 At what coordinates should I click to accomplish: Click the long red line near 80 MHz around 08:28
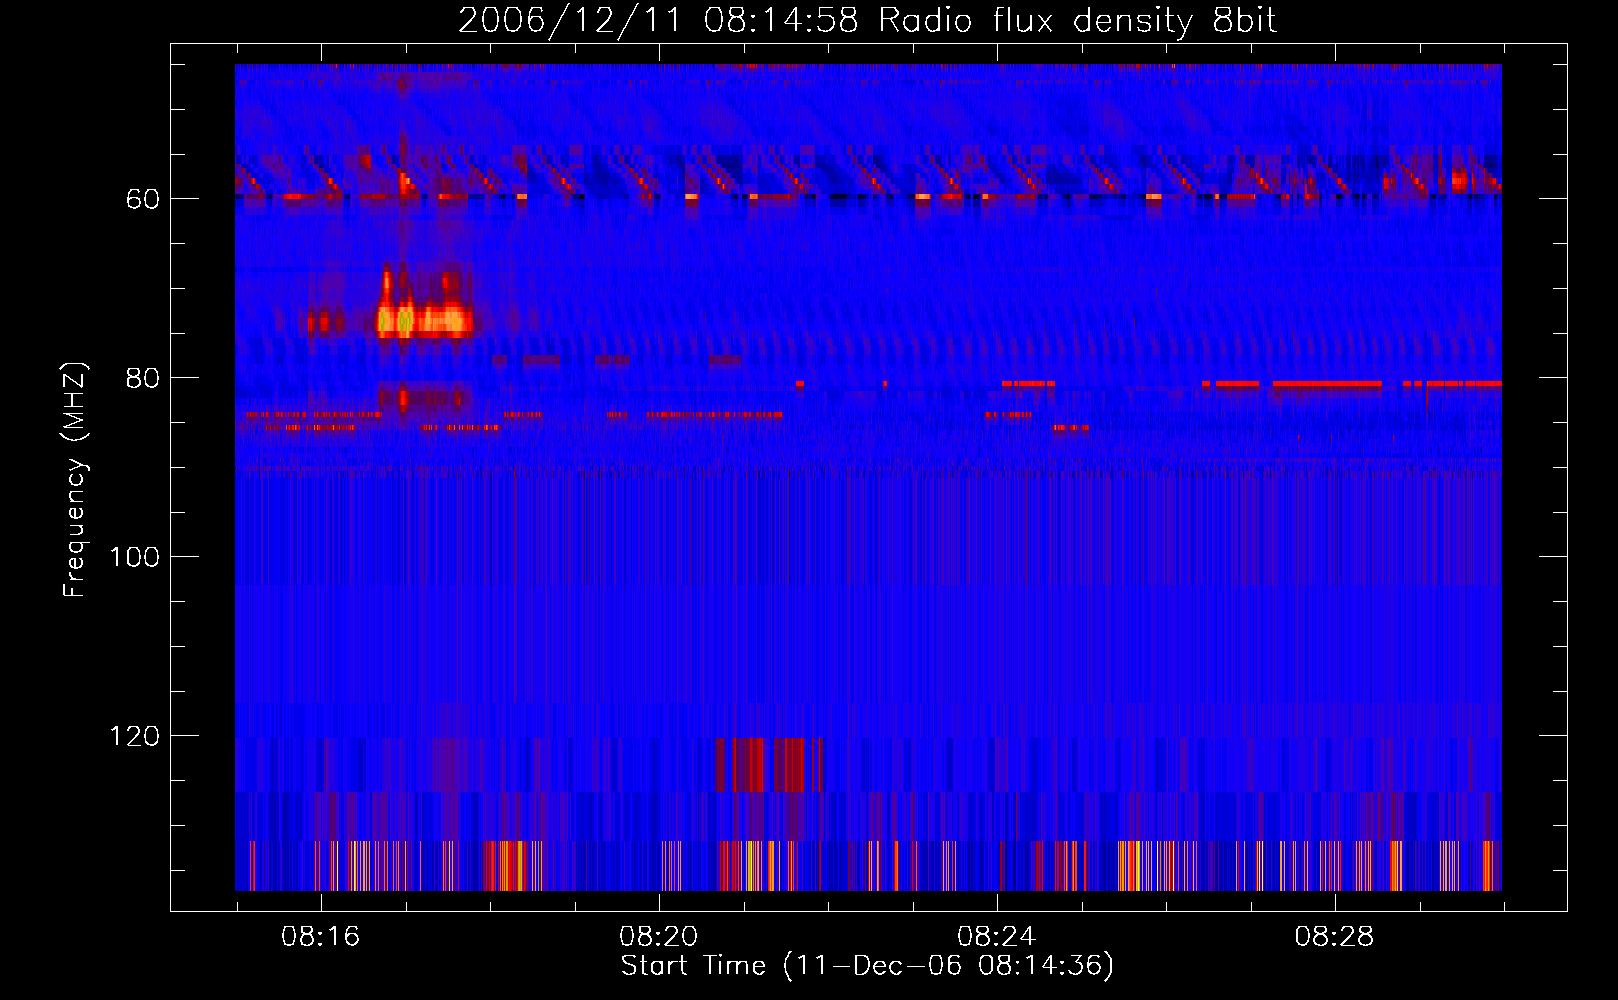pyautogui.click(x=1327, y=384)
